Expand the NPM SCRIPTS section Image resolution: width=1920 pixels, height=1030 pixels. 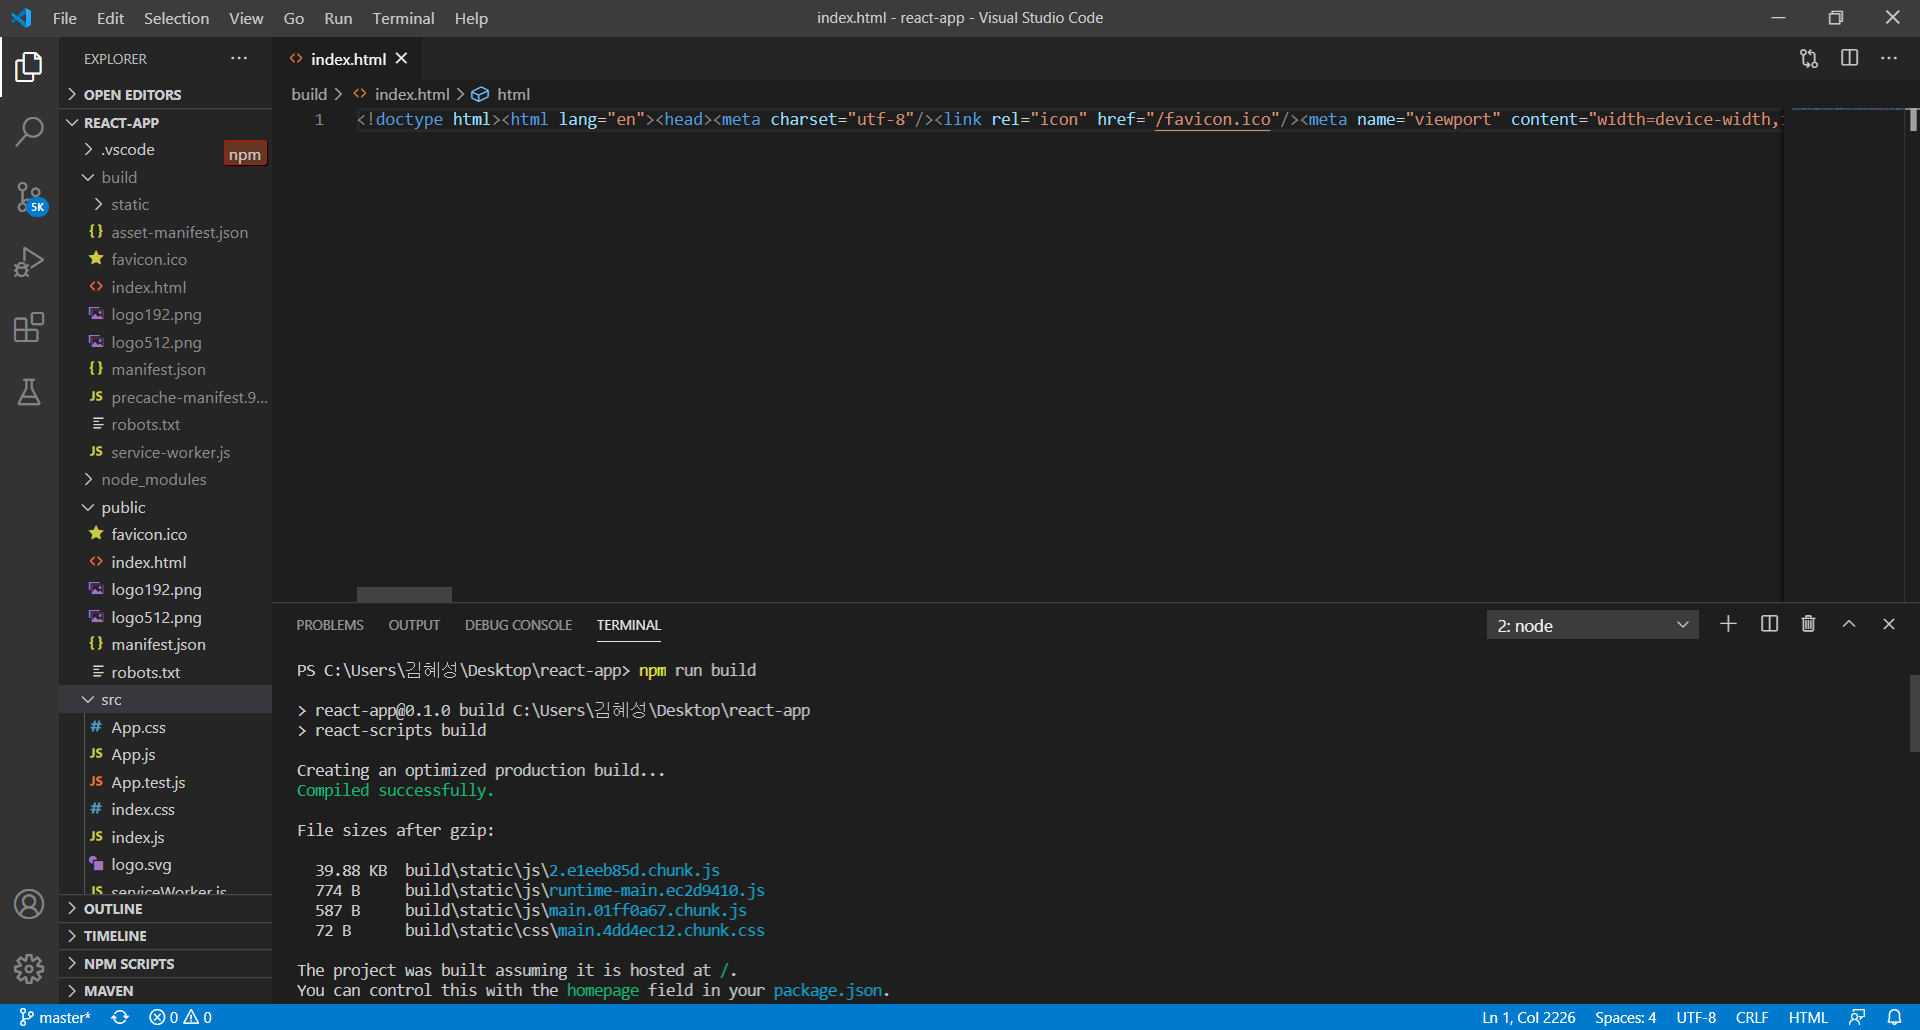[166, 964]
